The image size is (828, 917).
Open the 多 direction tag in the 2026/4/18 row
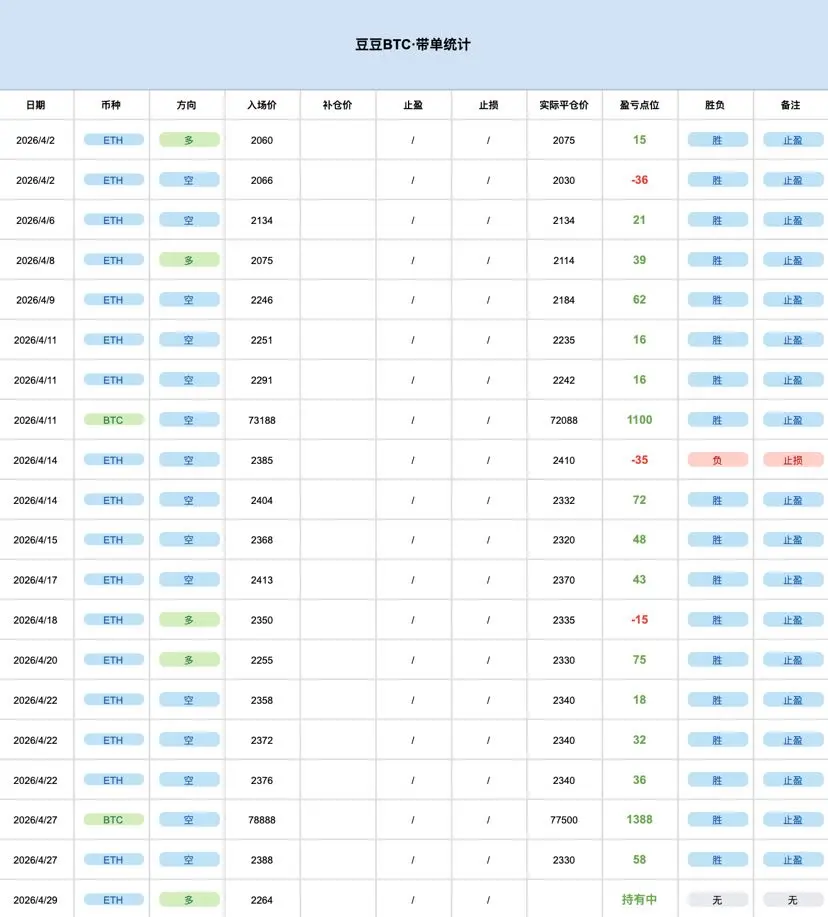pos(189,620)
